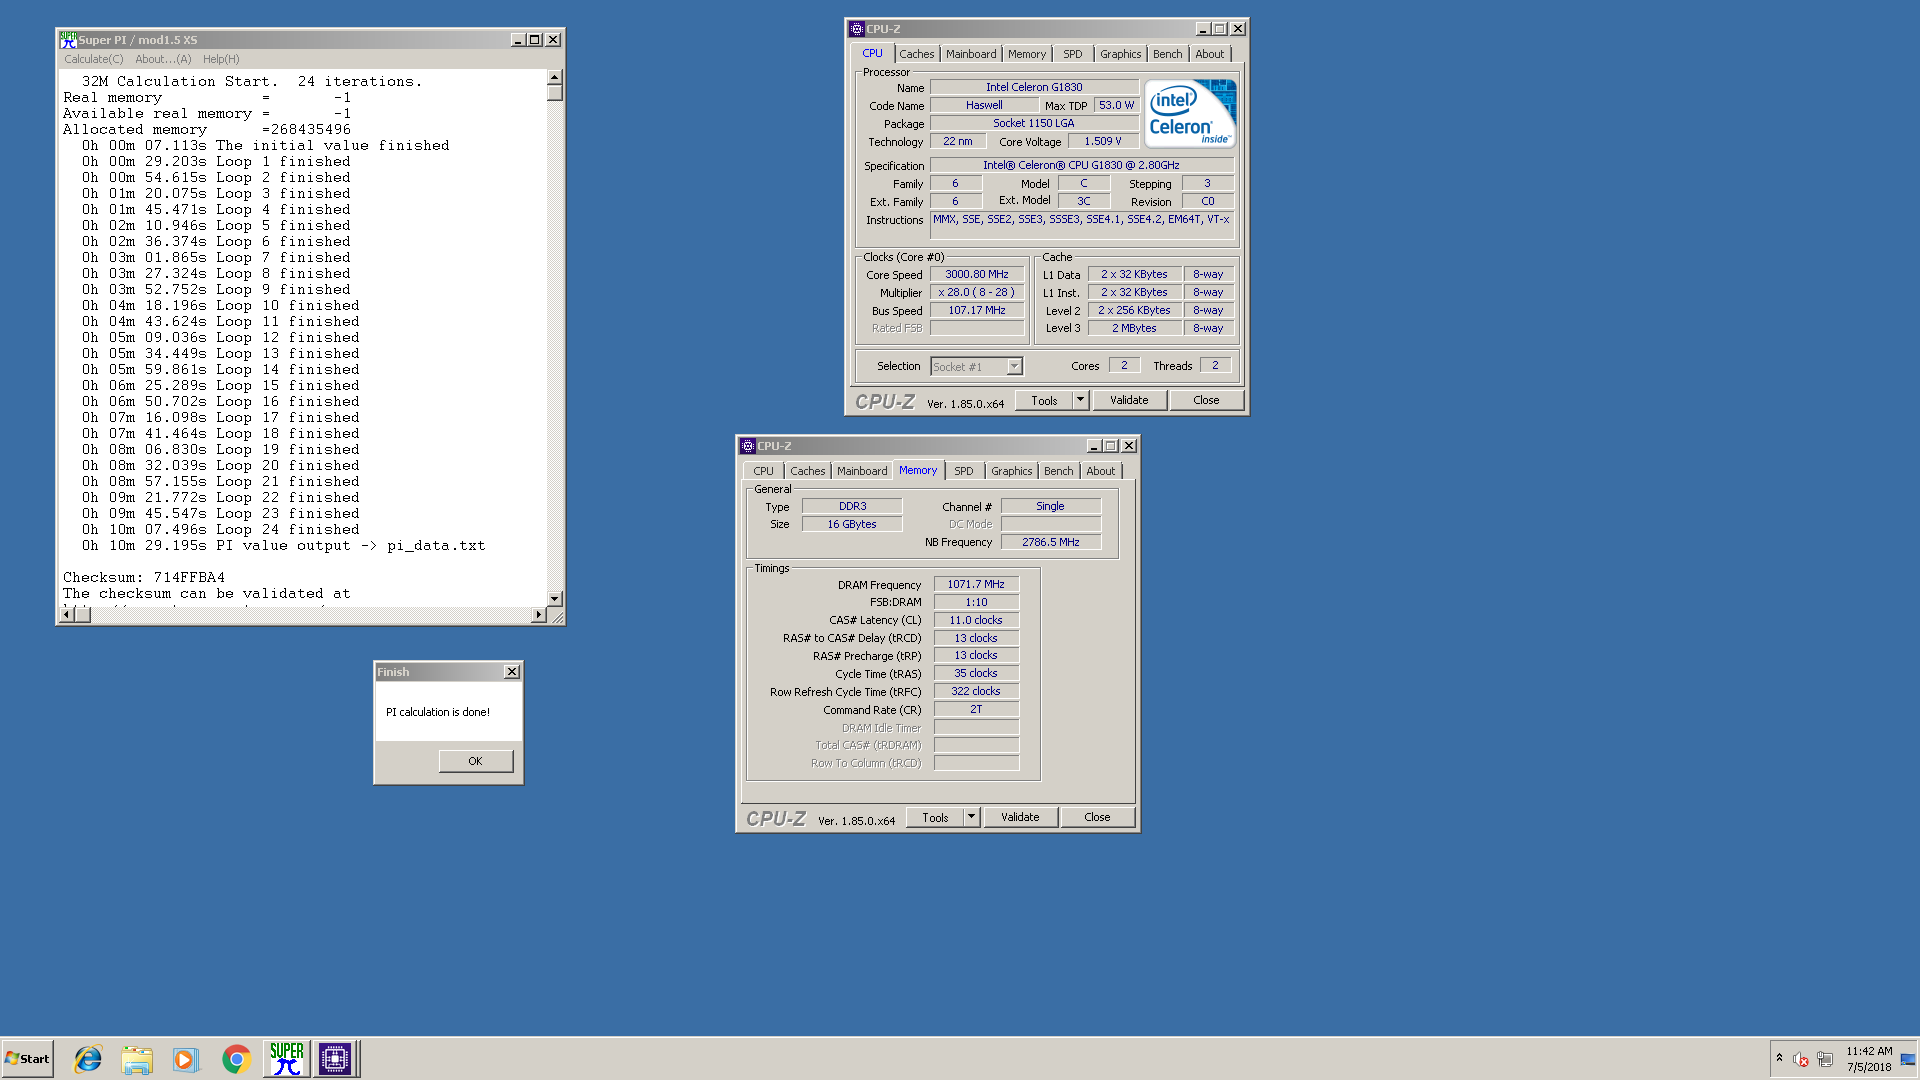The height and width of the screenshot is (1080, 1920).
Task: Select Mainboard tab in lower CPU-Z window
Action: (x=862, y=471)
